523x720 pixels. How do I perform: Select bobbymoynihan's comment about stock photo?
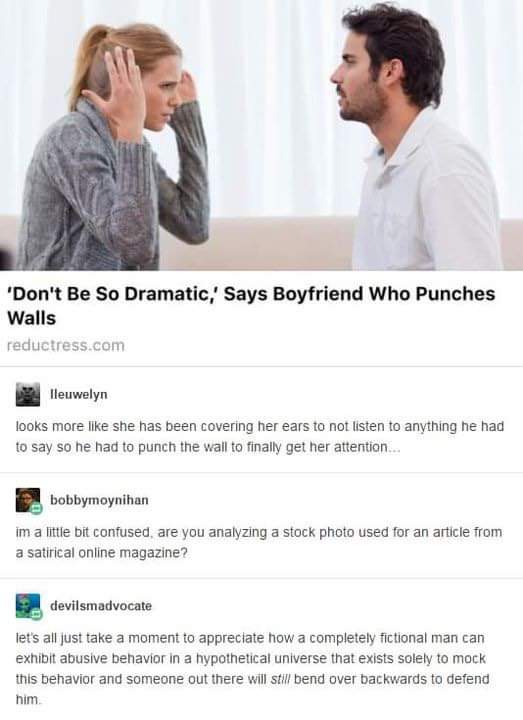coord(259,542)
